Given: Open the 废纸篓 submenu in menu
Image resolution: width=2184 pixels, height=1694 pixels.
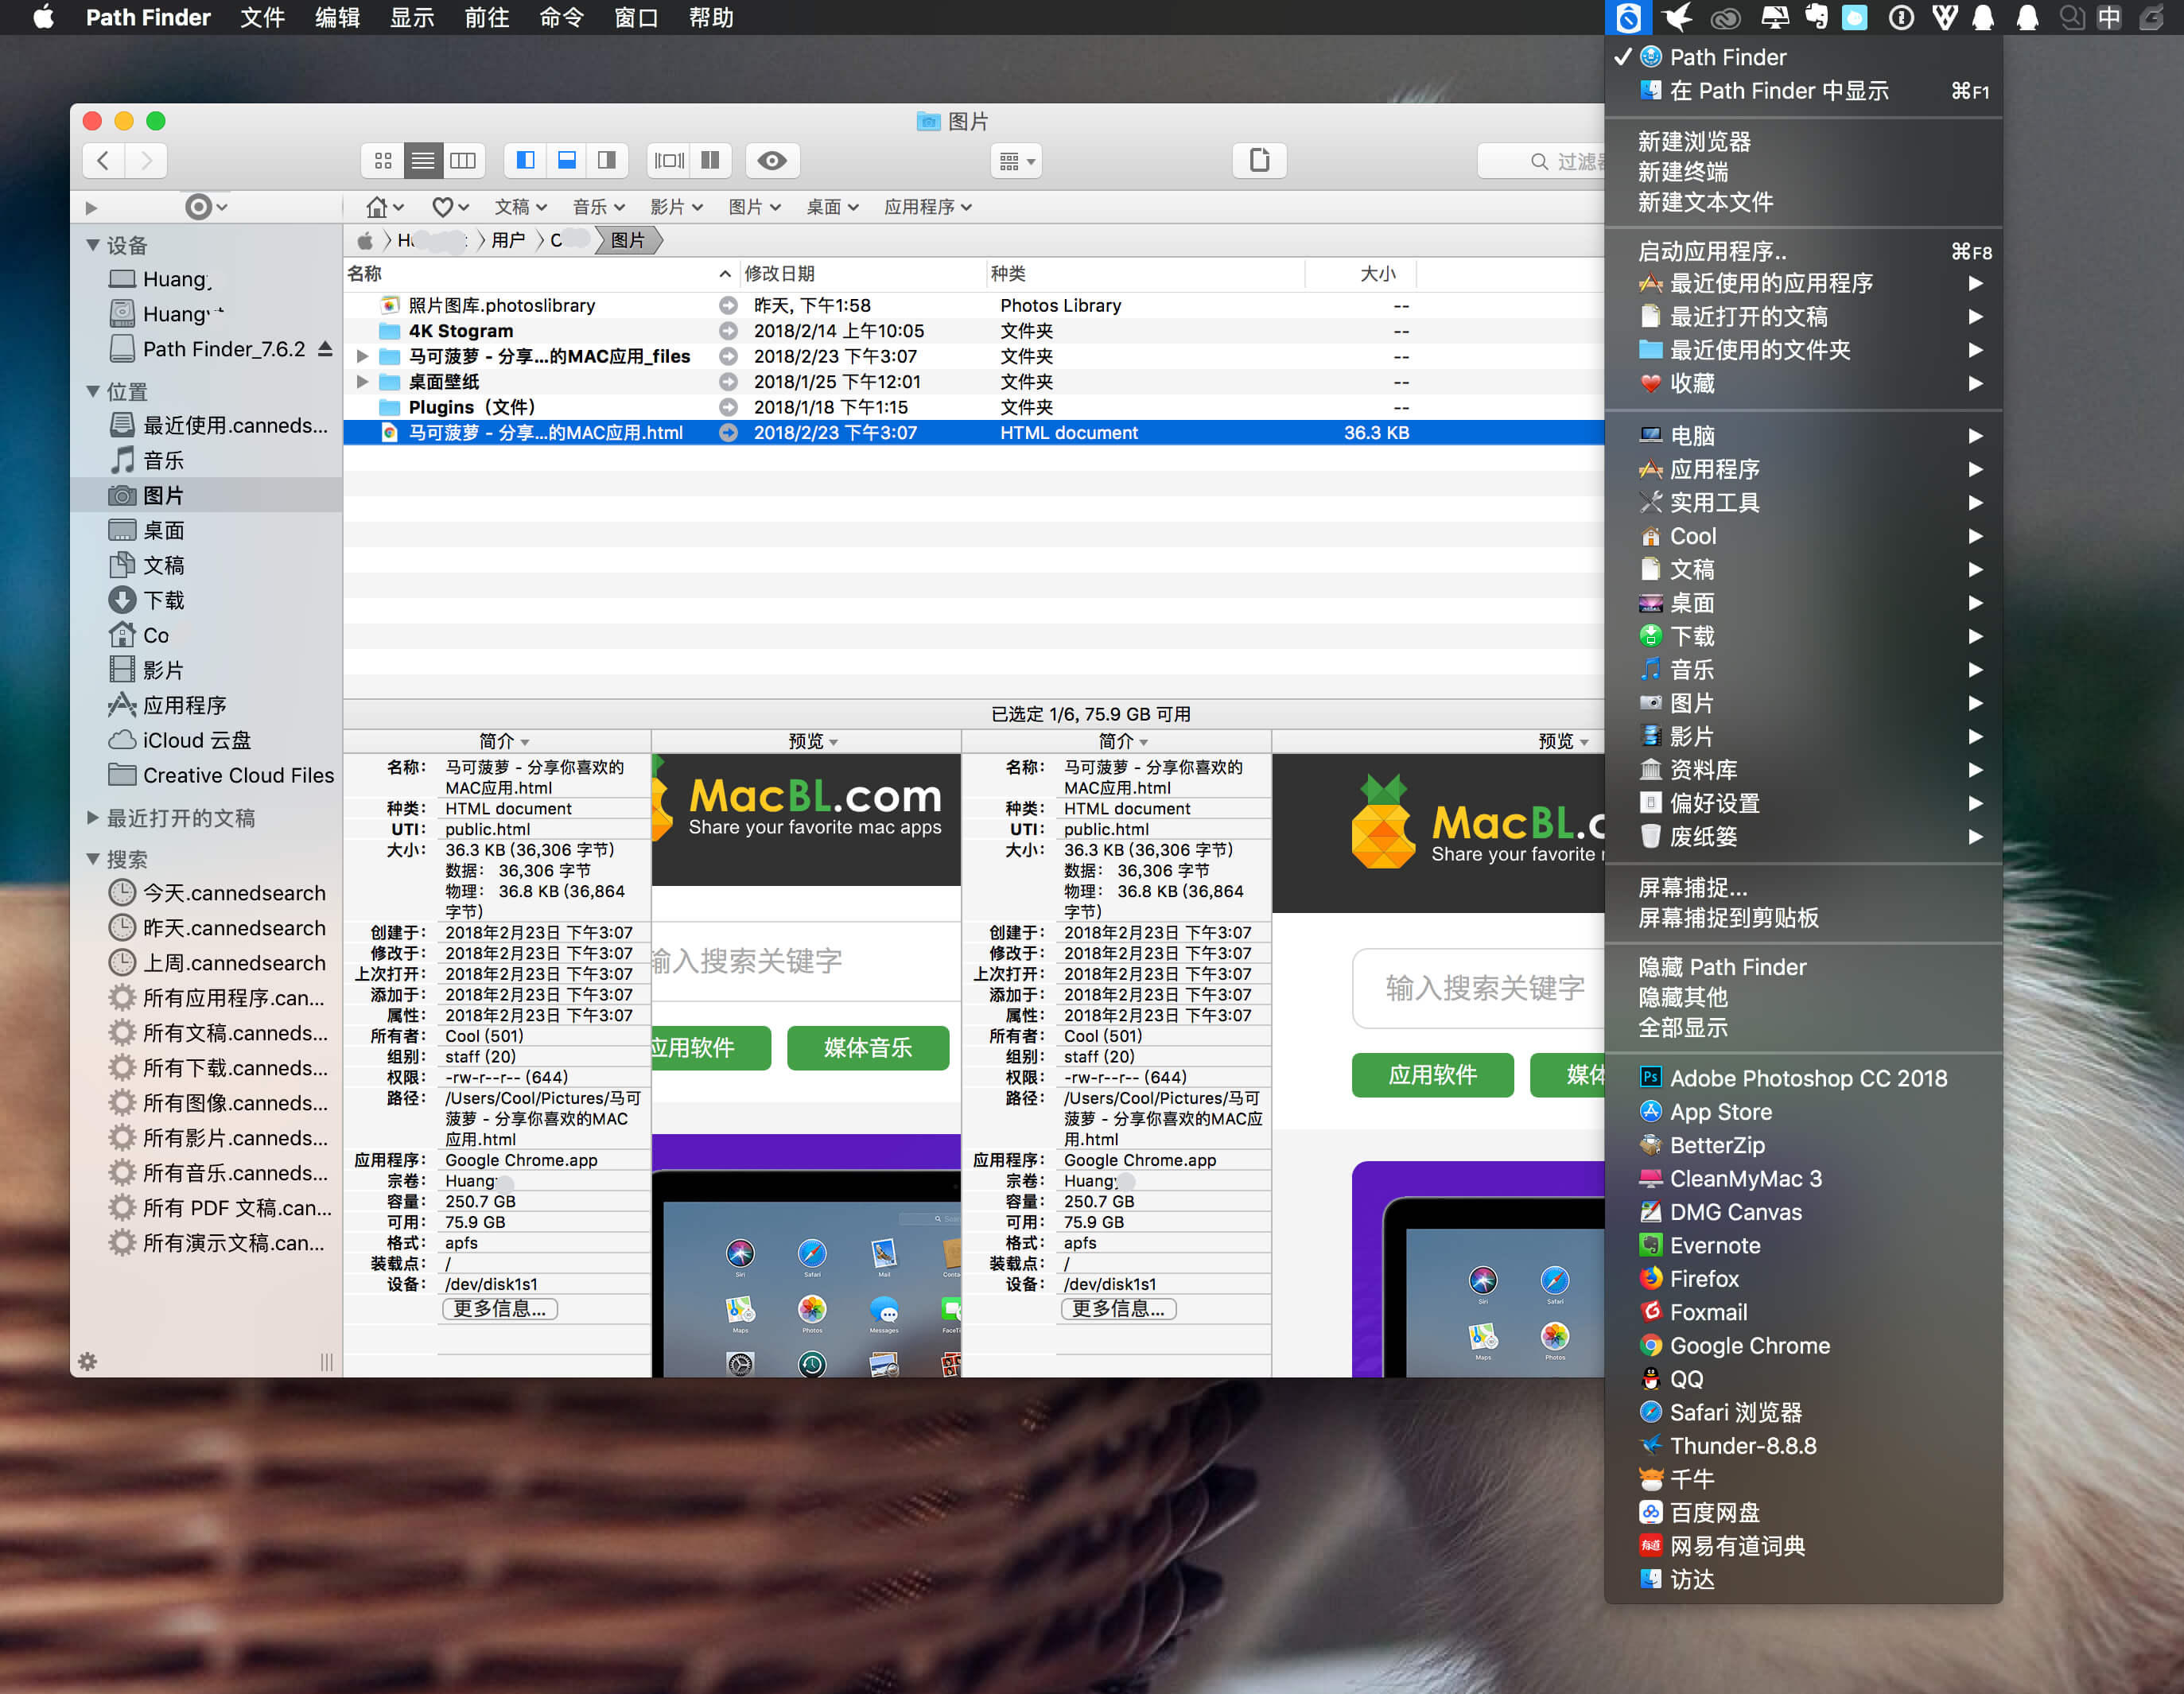Looking at the screenshot, I should tap(1803, 837).
